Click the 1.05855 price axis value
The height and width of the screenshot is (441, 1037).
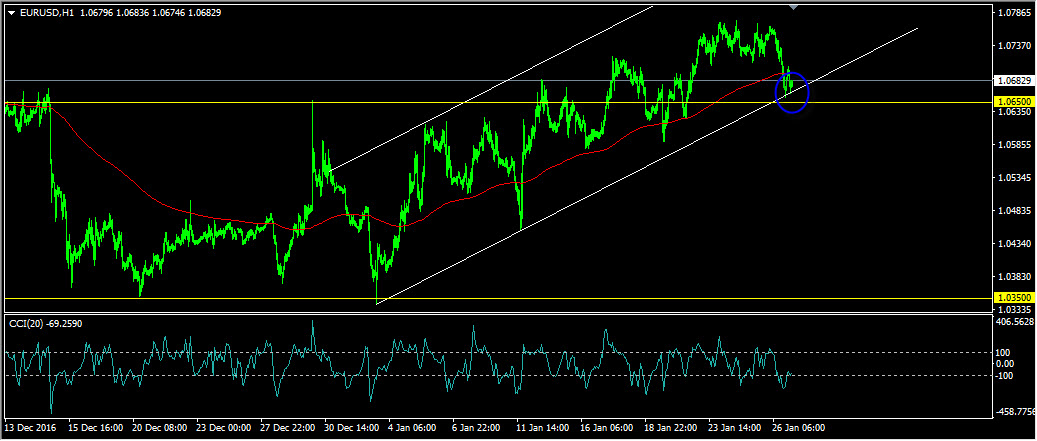click(1014, 145)
